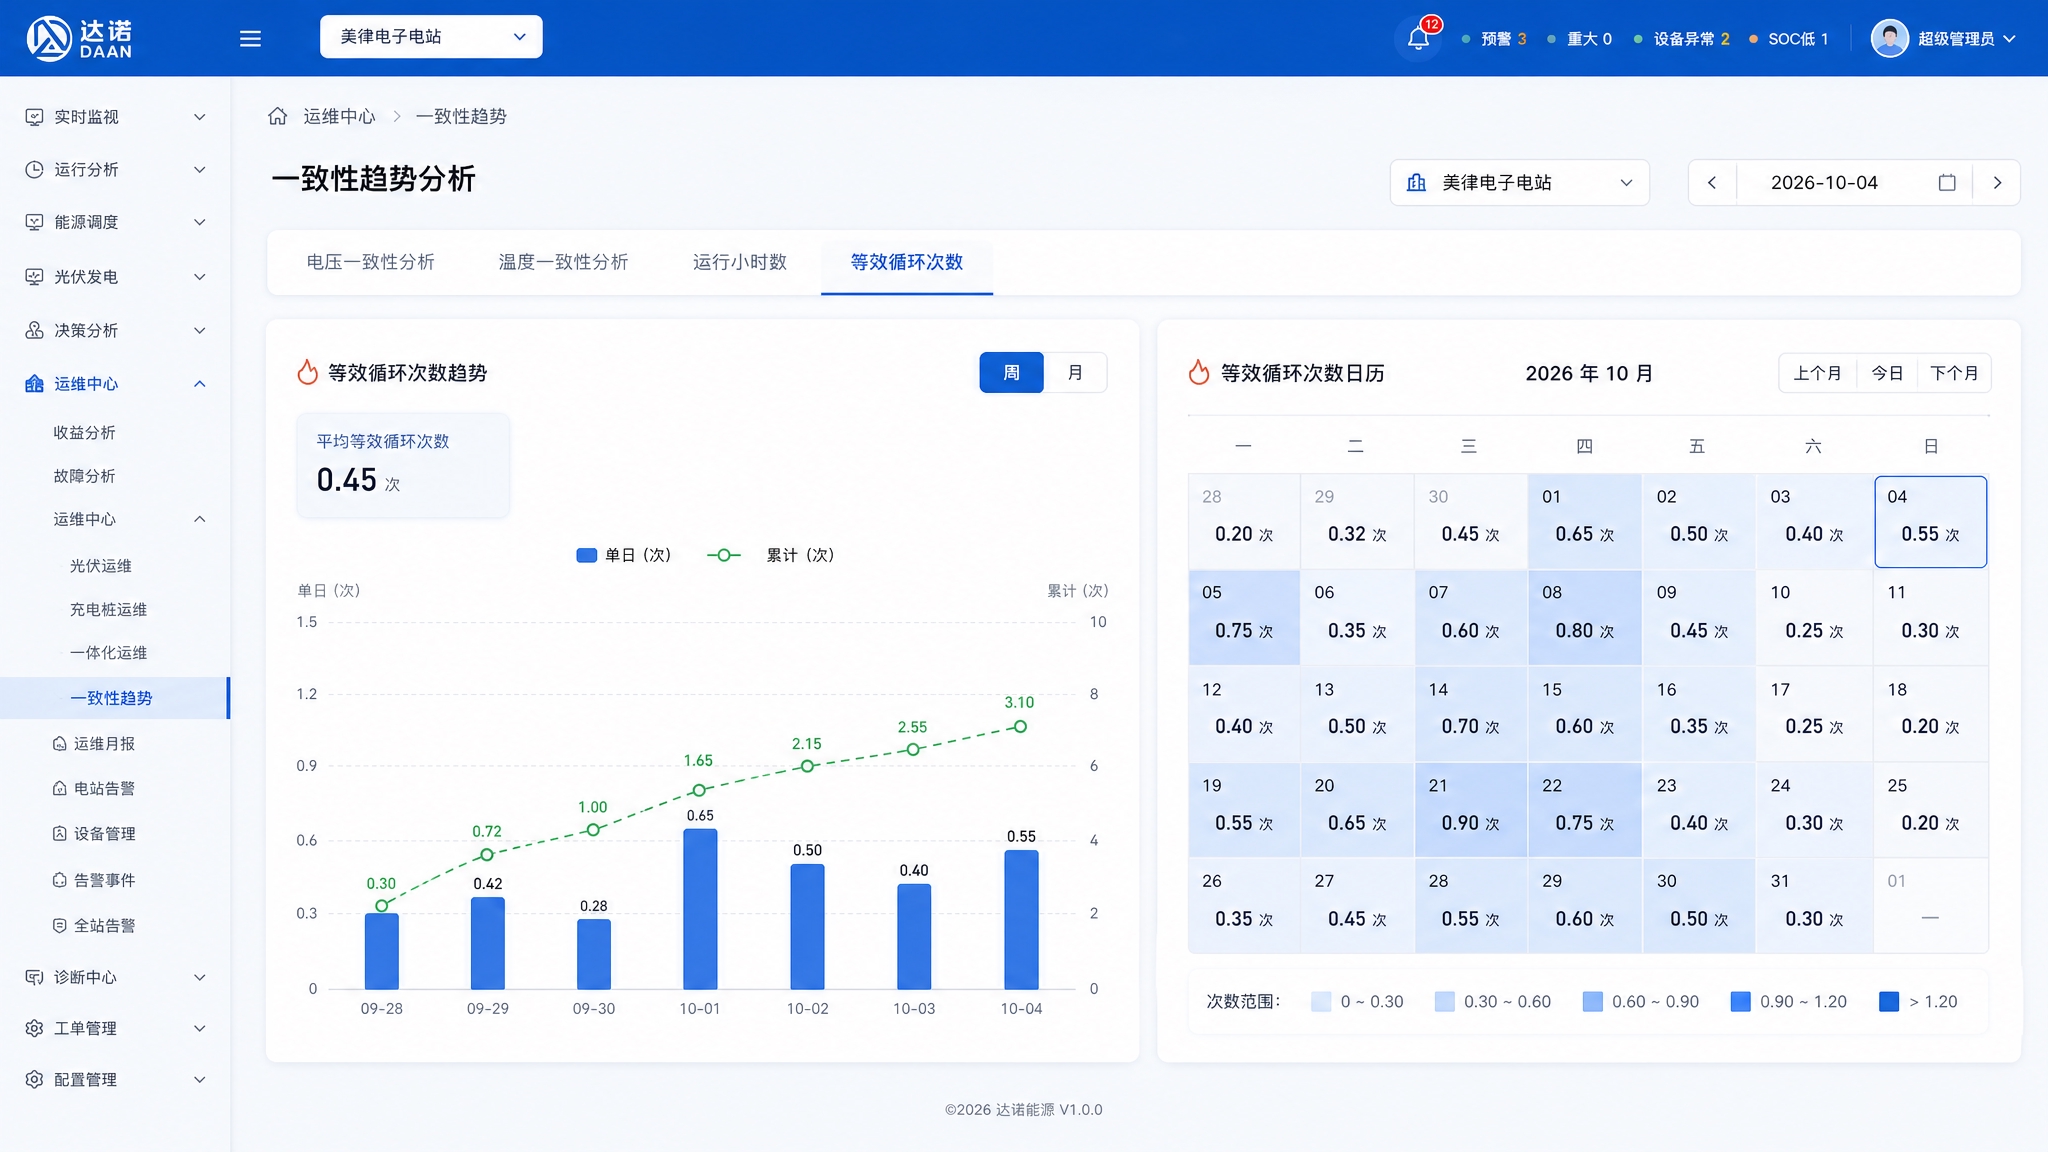Click the 设备异常 2 status indicator
Image resolution: width=2048 pixels, height=1152 pixels.
[1681, 39]
